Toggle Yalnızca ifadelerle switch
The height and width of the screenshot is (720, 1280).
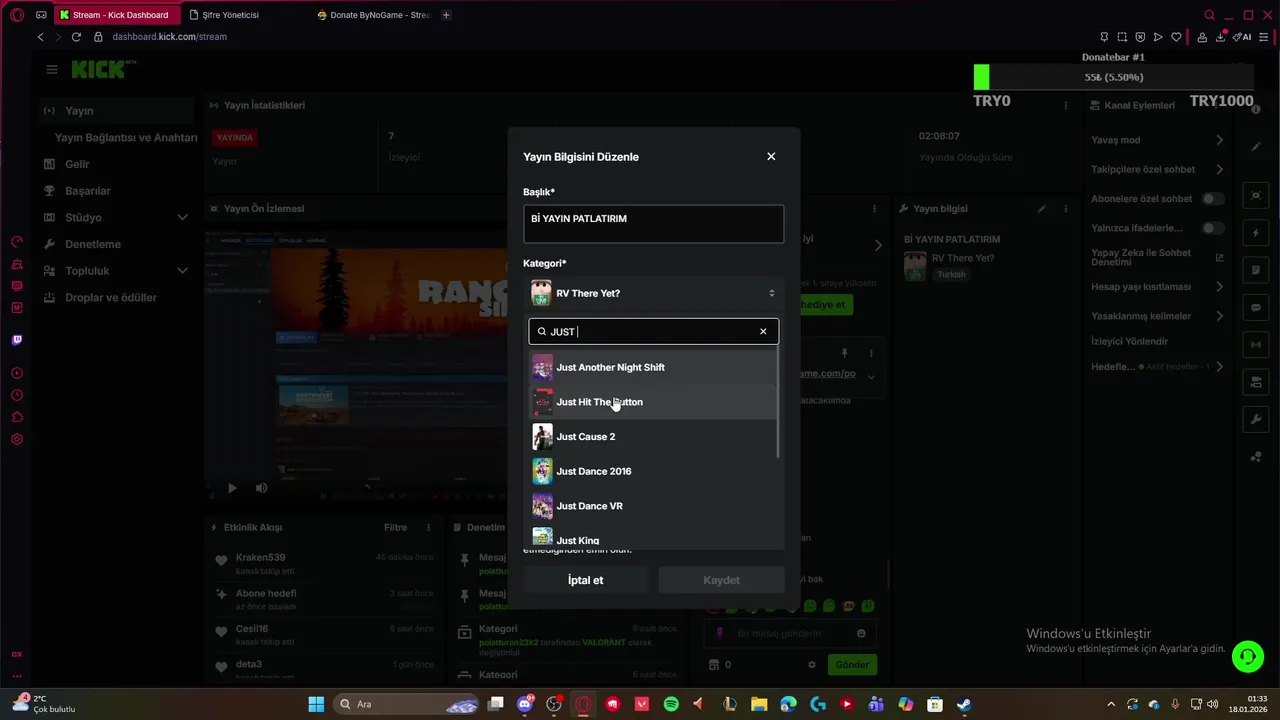point(1213,228)
